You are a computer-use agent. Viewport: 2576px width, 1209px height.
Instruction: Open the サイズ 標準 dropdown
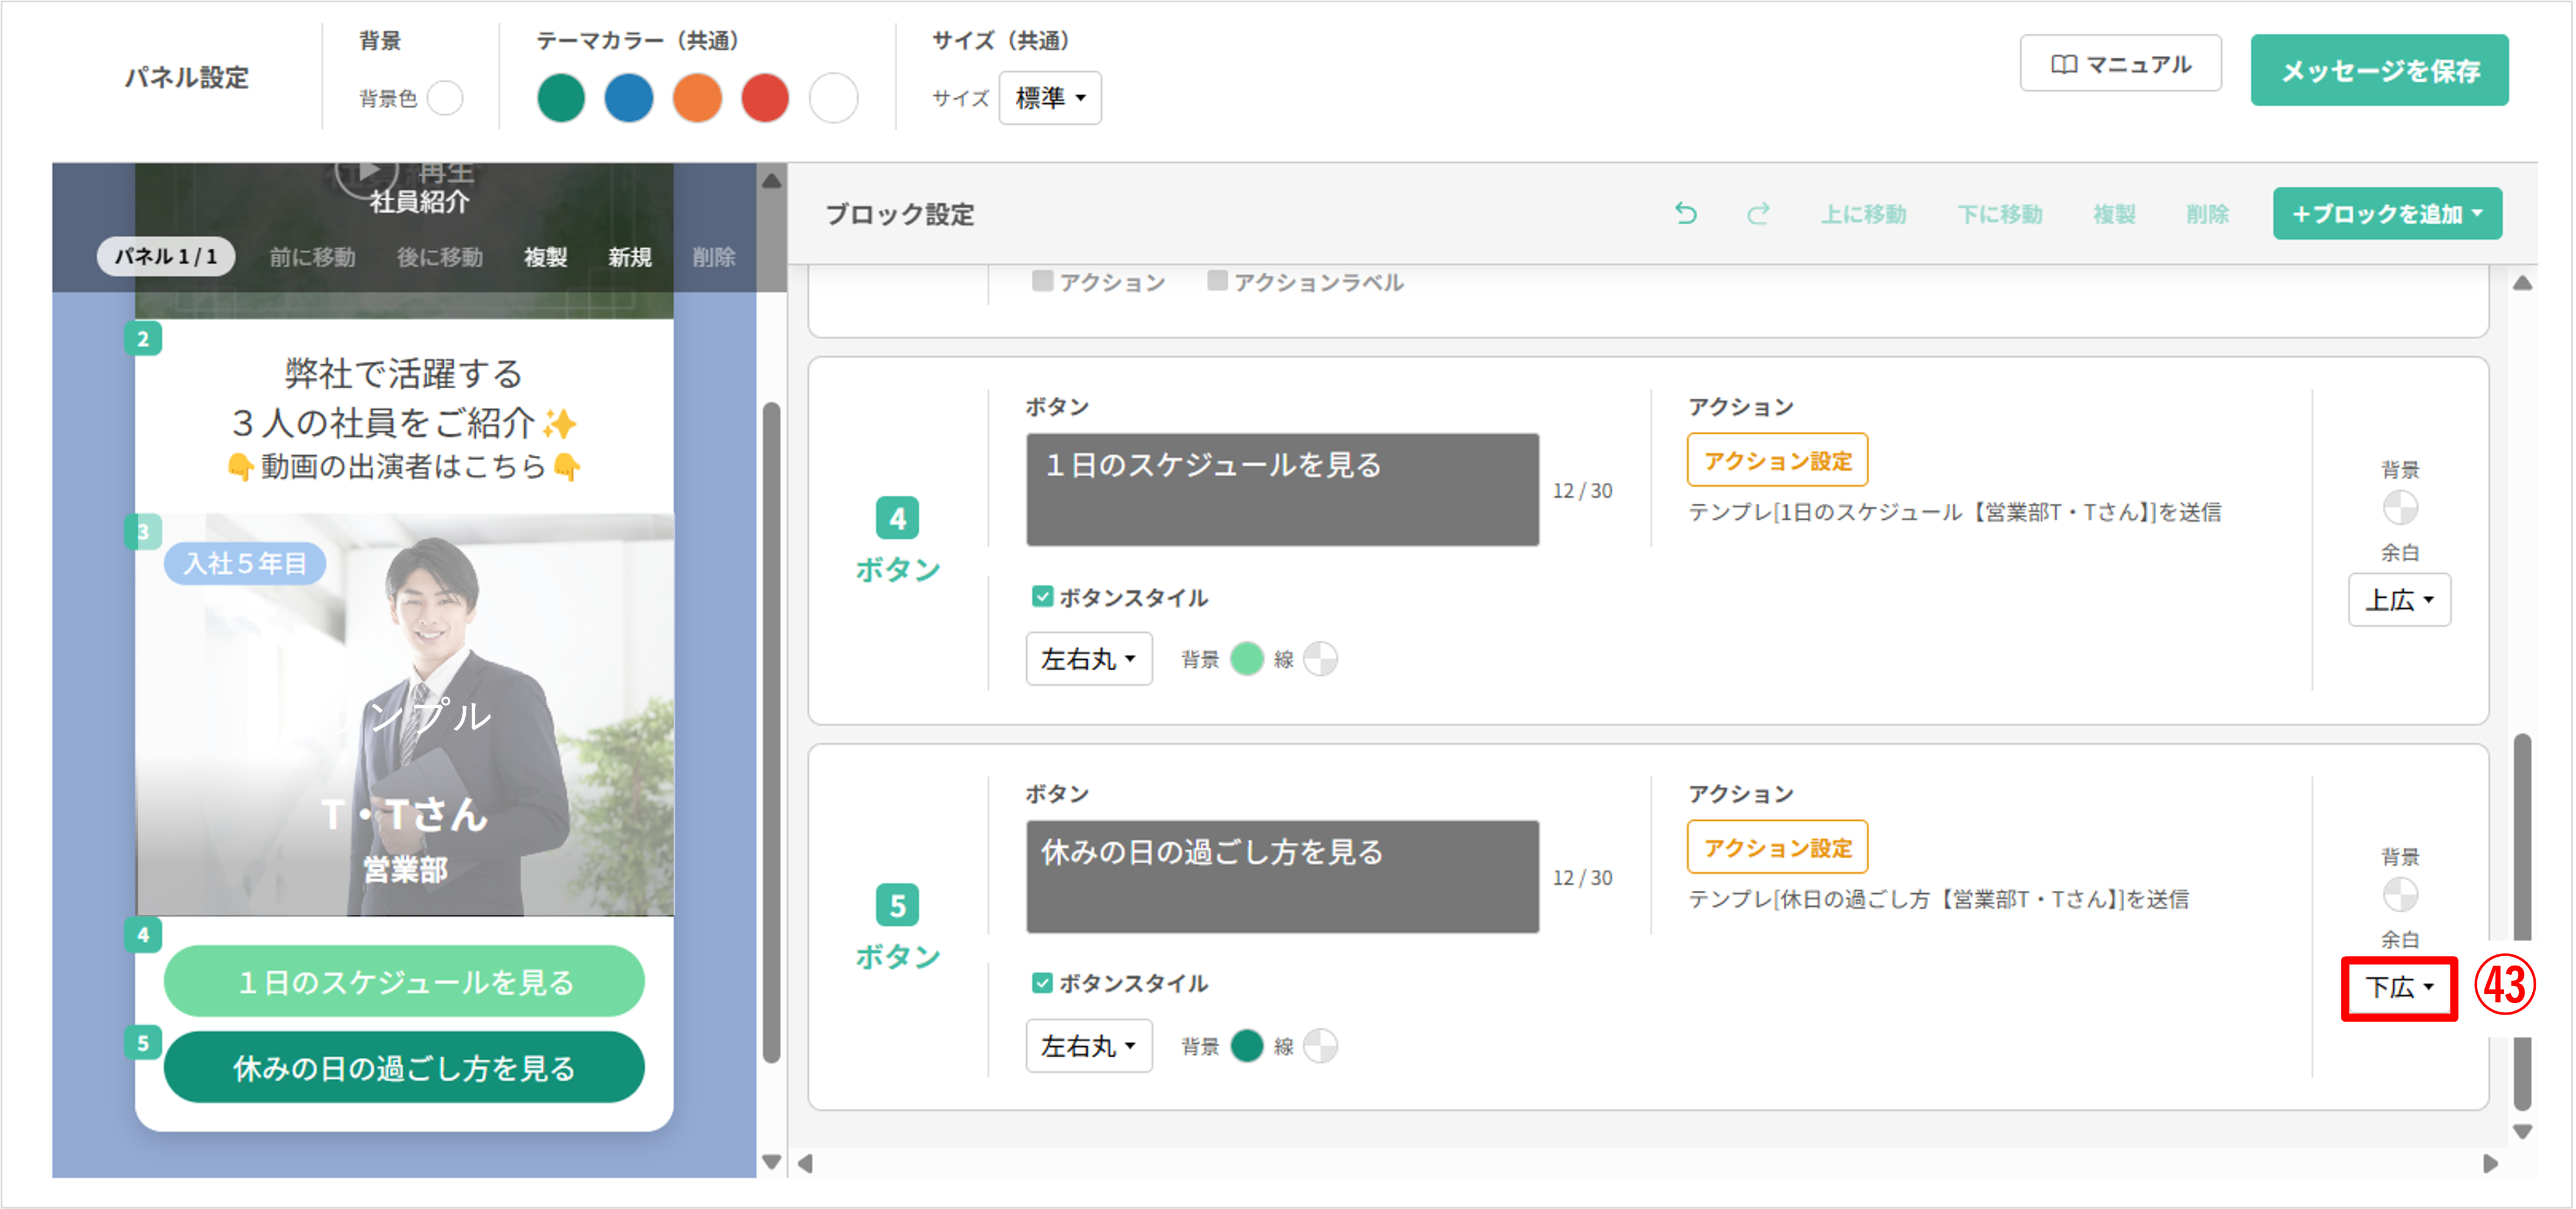1049,98
